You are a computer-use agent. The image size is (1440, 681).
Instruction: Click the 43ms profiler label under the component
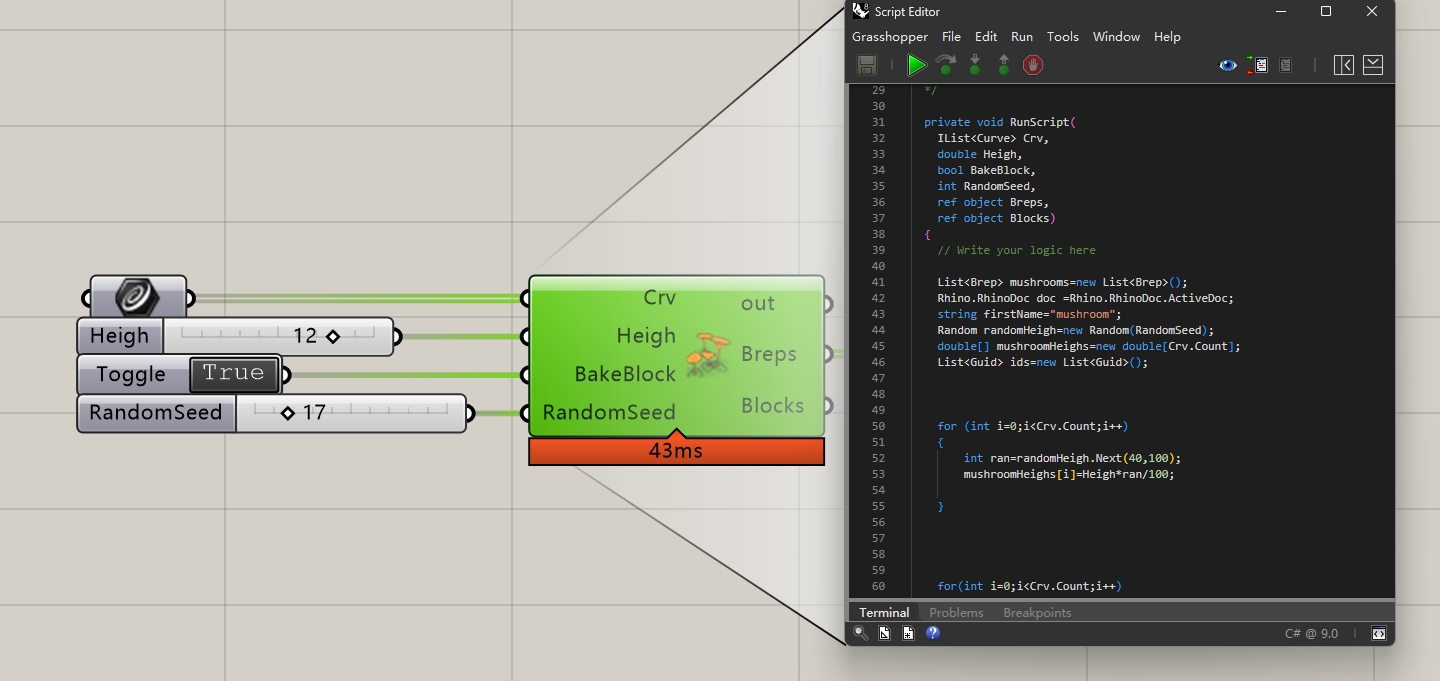(x=676, y=451)
